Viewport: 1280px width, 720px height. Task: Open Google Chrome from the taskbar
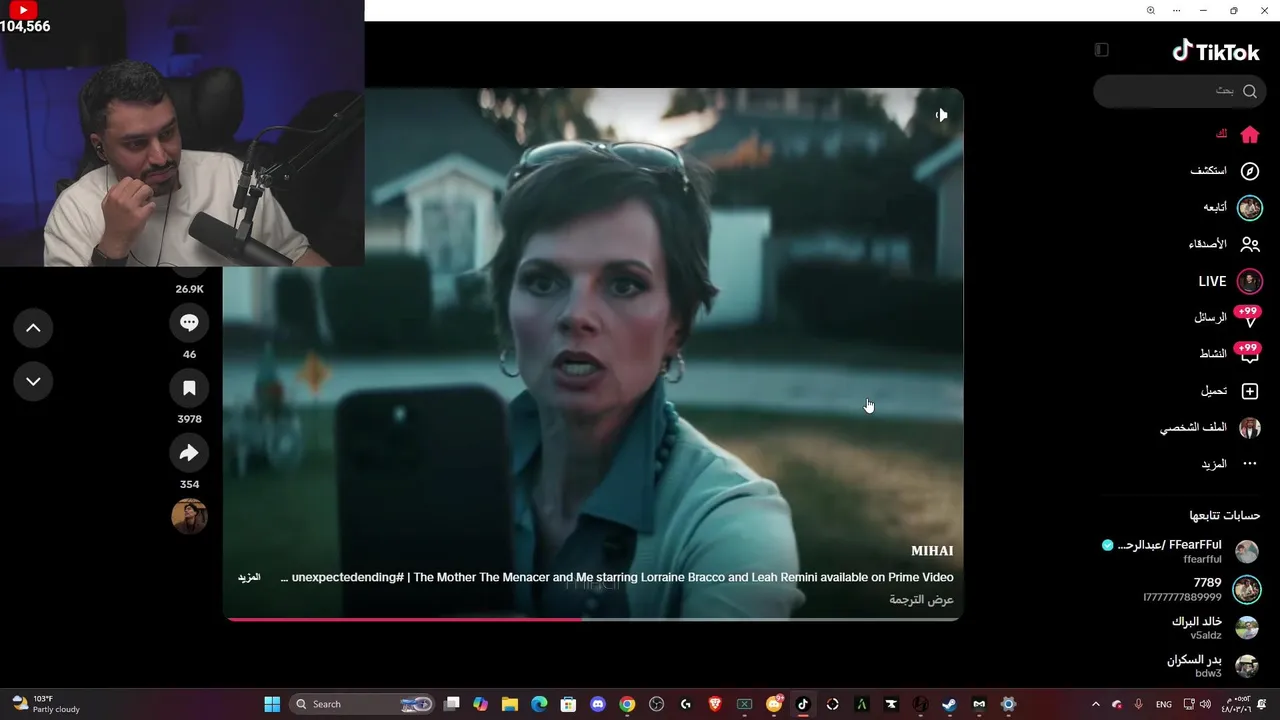click(x=627, y=704)
